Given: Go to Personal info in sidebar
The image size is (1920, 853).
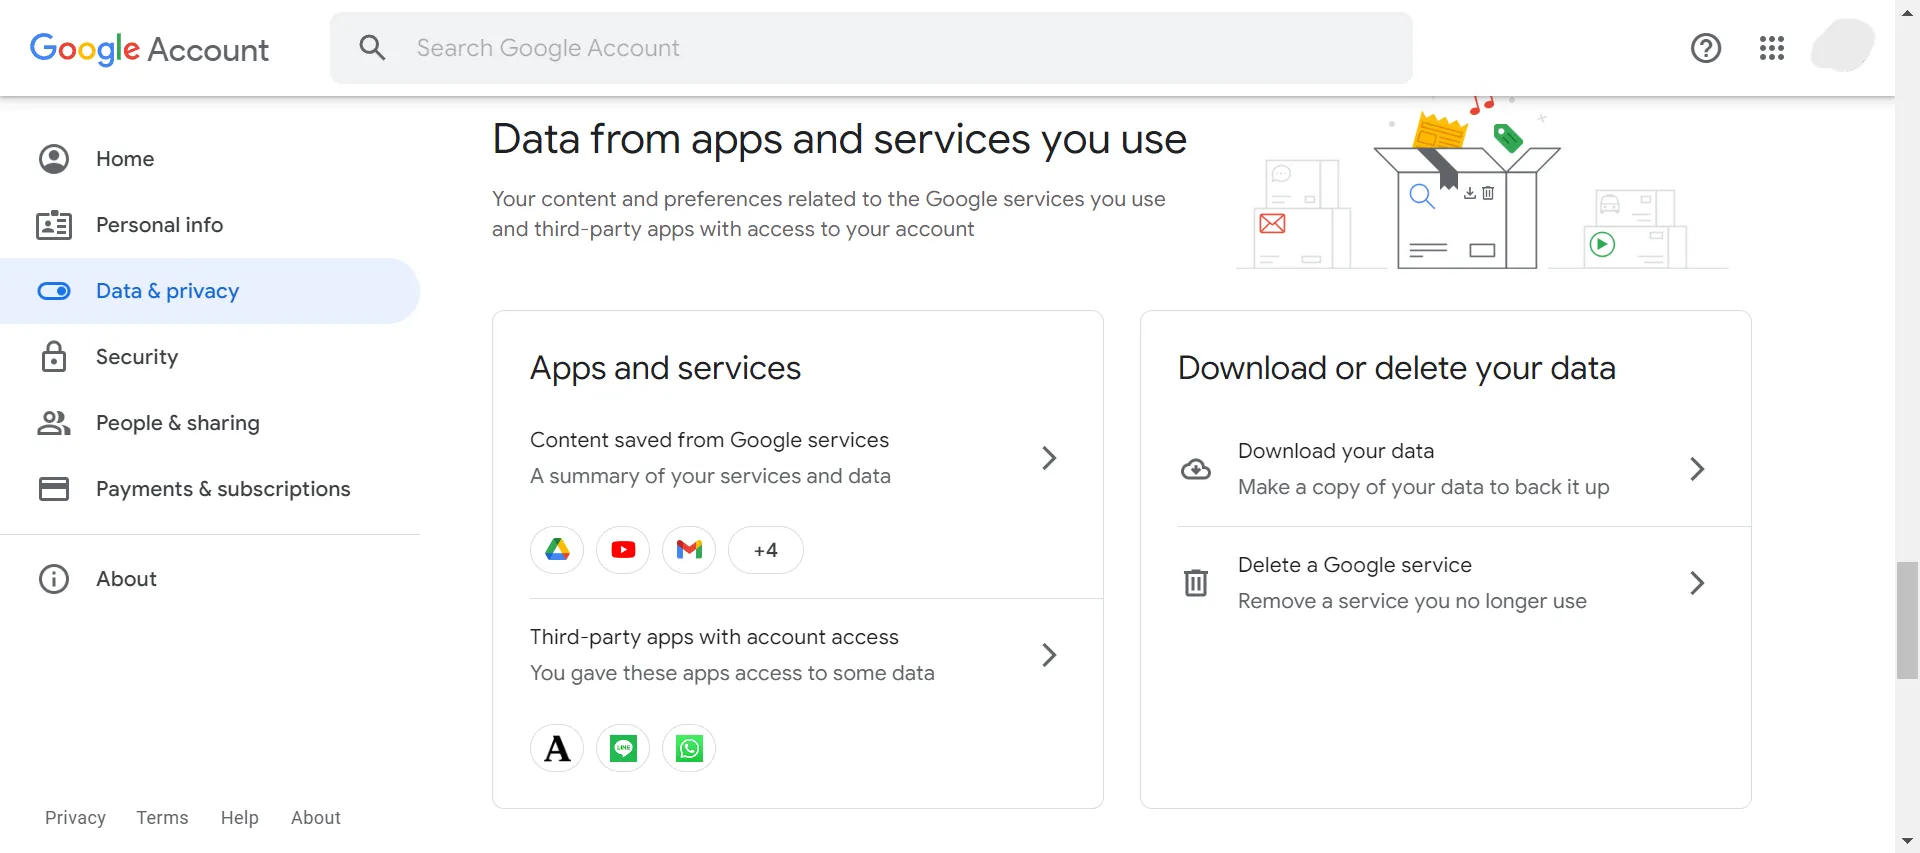Looking at the screenshot, I should point(159,225).
